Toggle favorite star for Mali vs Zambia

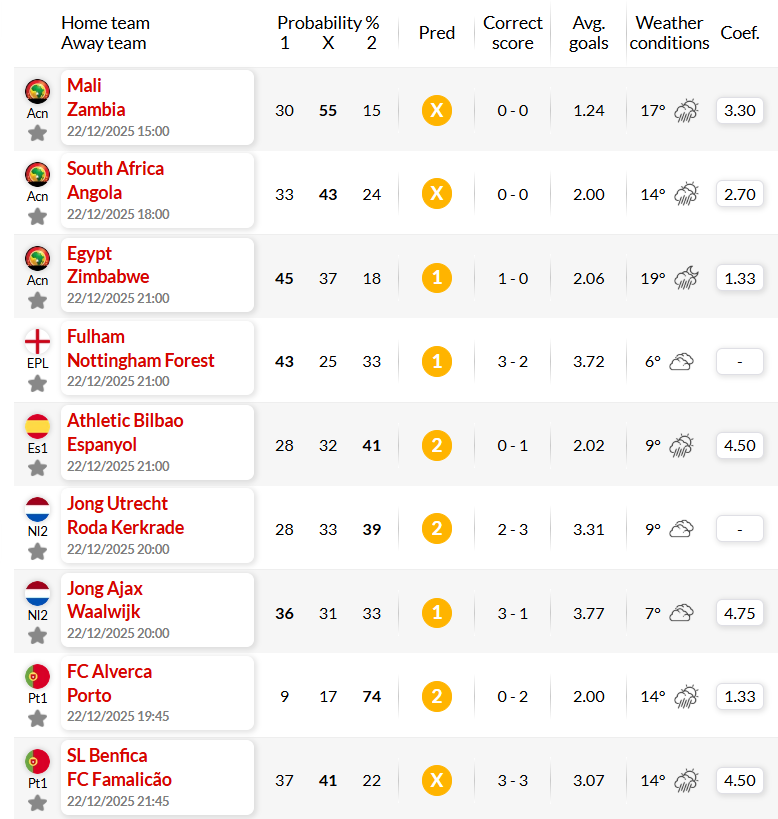pos(37,133)
